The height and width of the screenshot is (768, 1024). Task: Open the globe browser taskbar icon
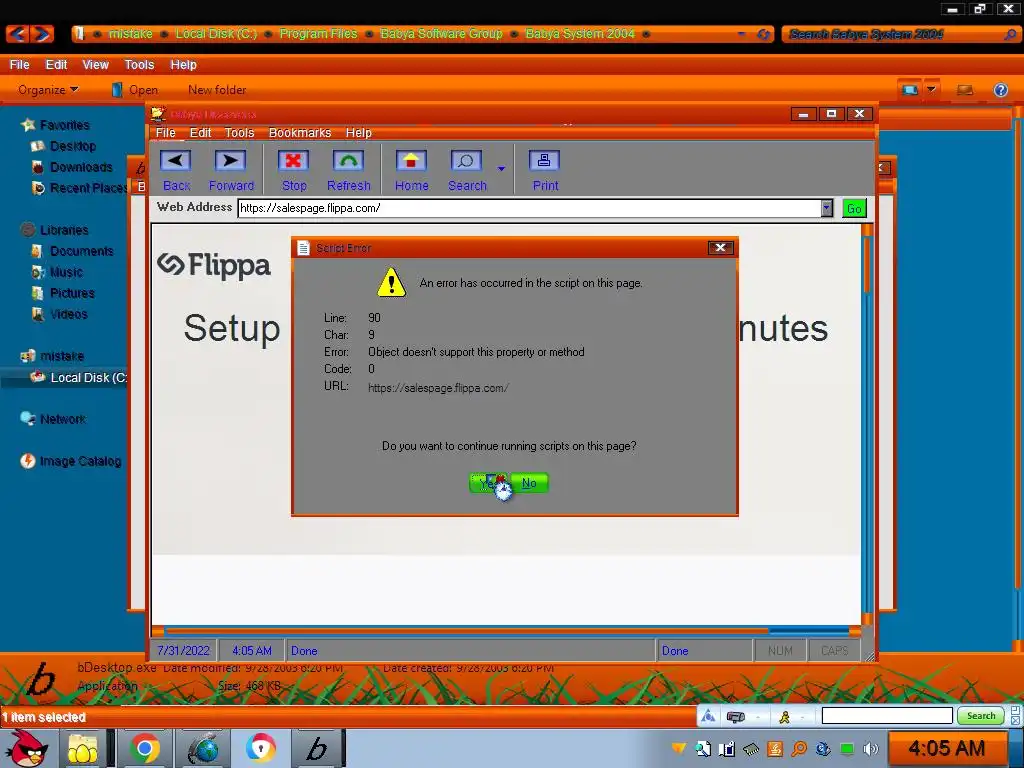click(x=204, y=748)
